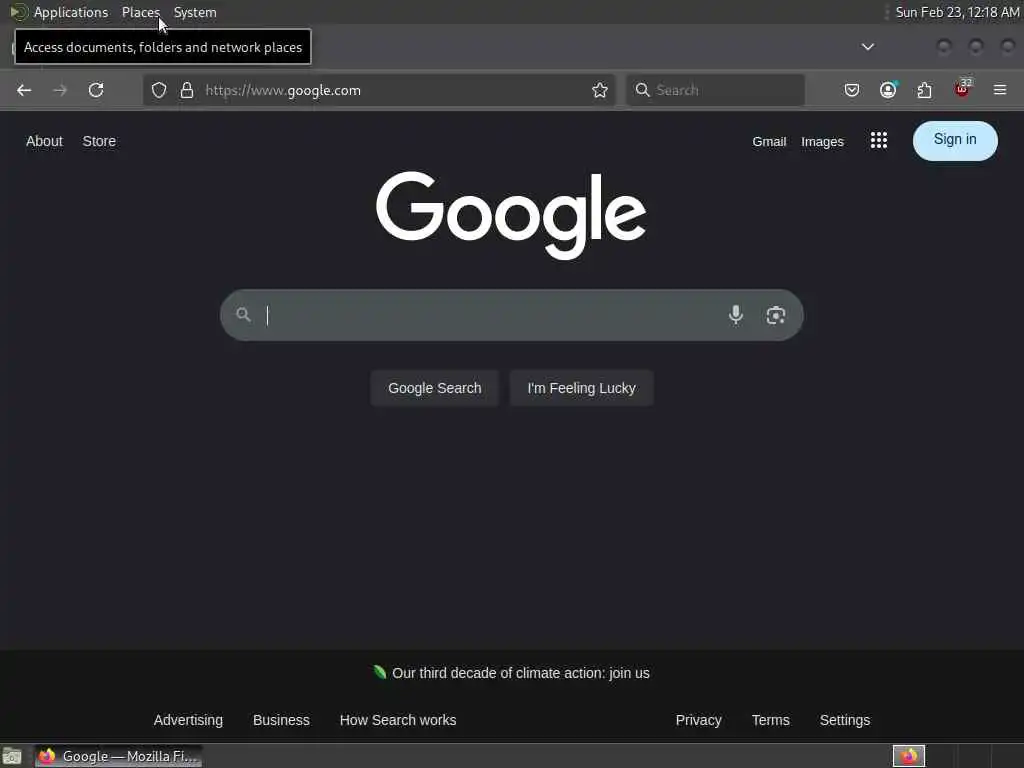The image size is (1024, 768).
Task: Open the Google apps grid
Action: tap(879, 140)
